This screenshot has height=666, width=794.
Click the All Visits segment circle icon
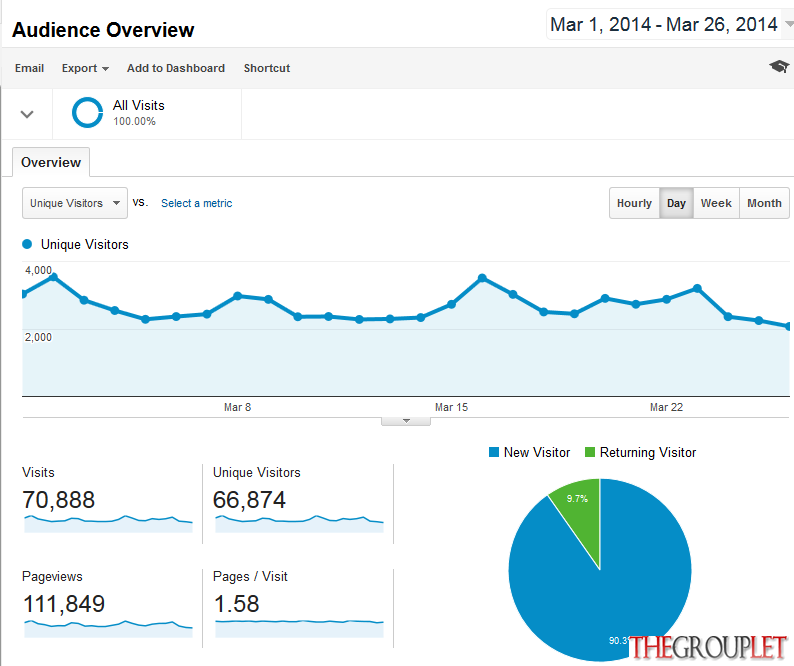[x=88, y=112]
